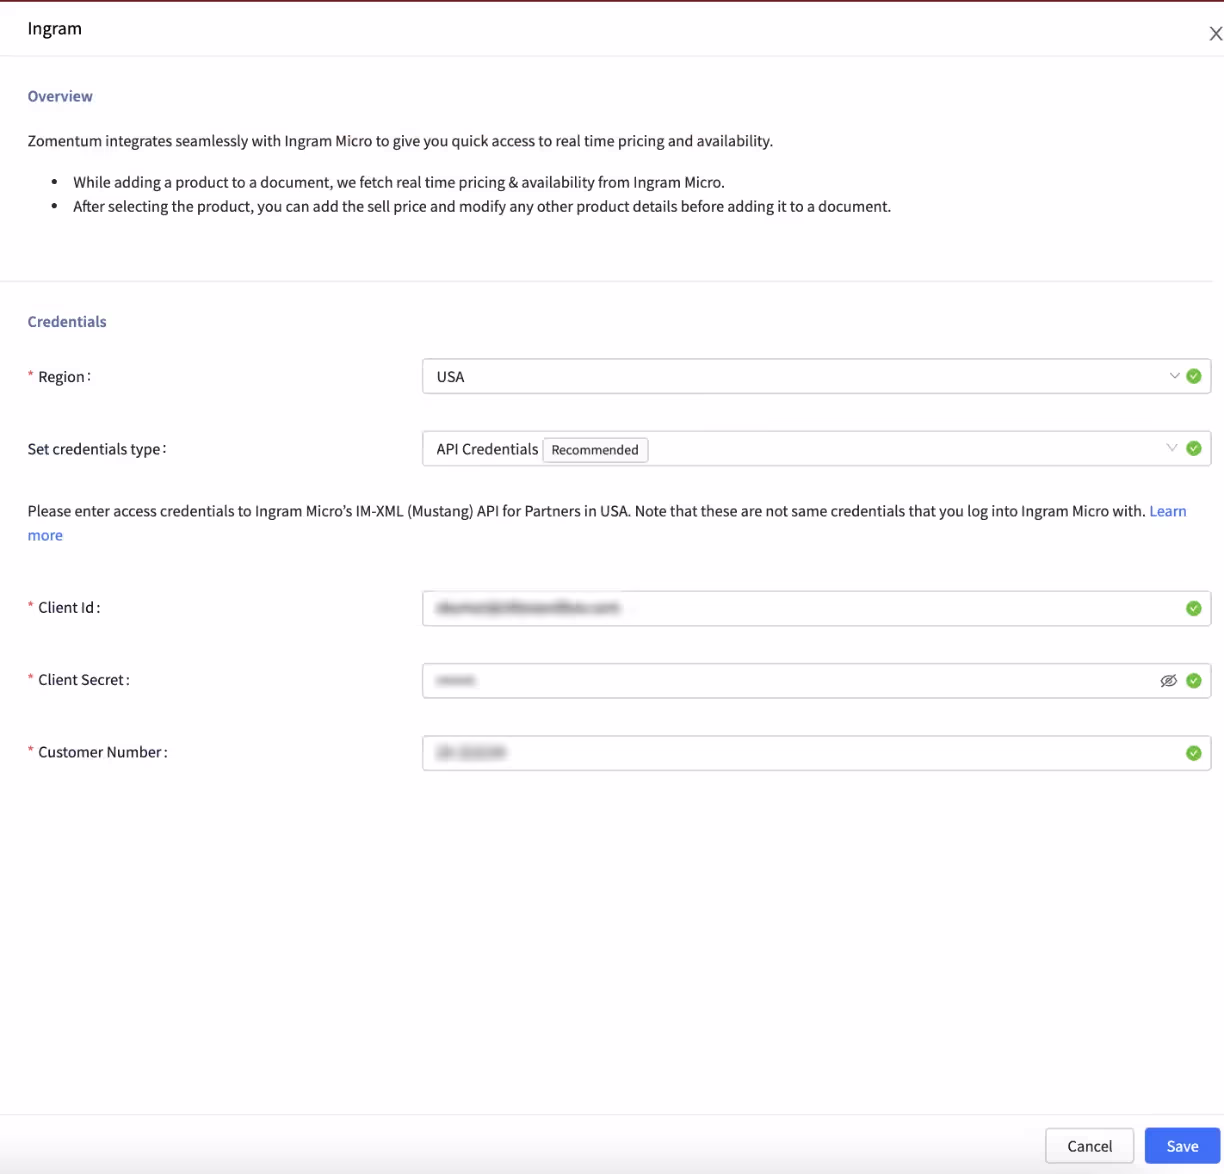The width and height of the screenshot is (1224, 1174).
Task: Click the Client Secret input field
Action: tap(816, 680)
